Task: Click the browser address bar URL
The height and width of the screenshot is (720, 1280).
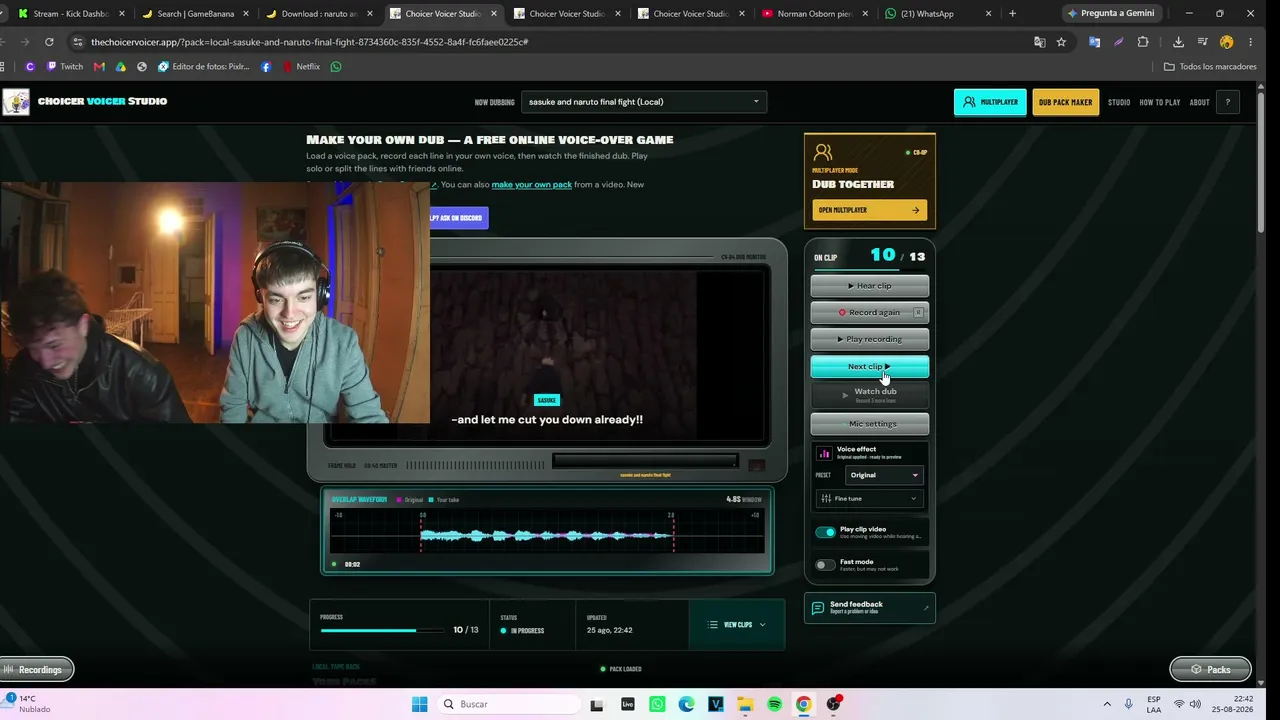Action: coord(309,42)
